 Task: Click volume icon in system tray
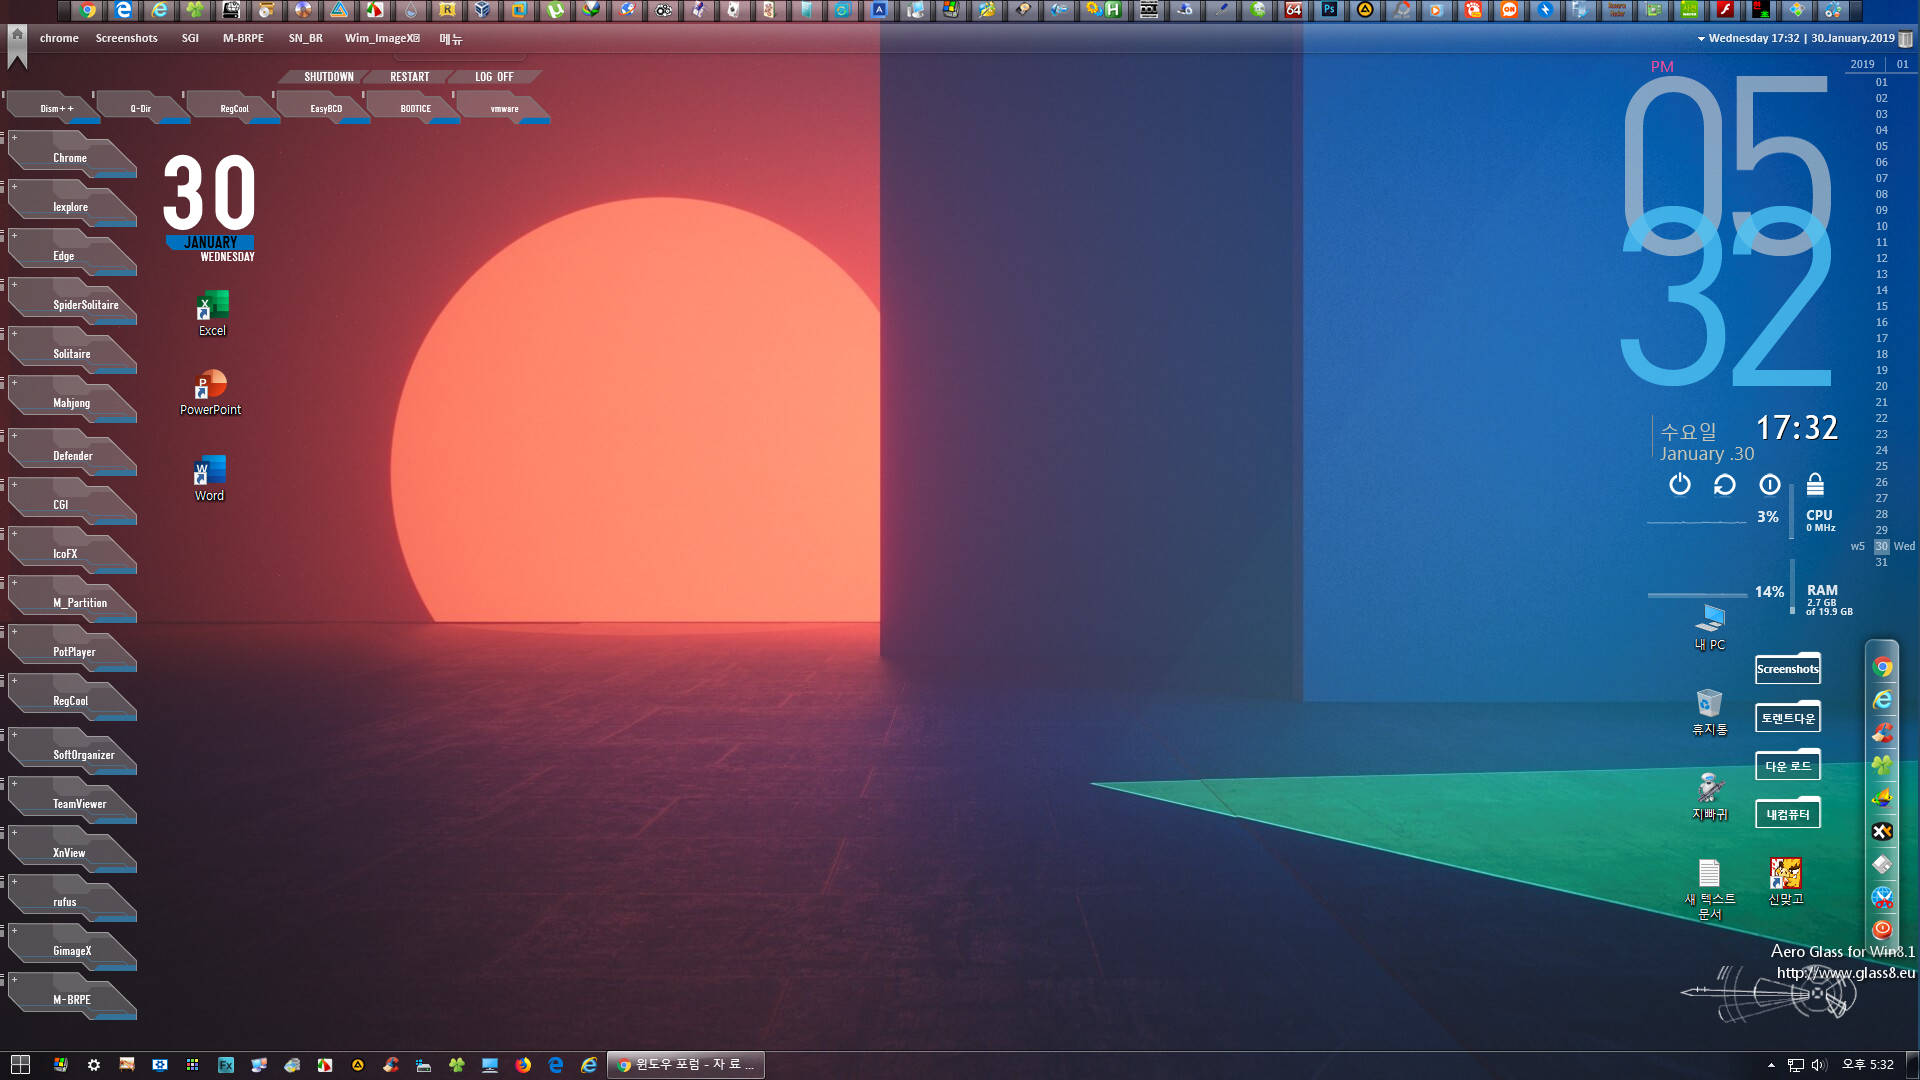pos(1819,1065)
